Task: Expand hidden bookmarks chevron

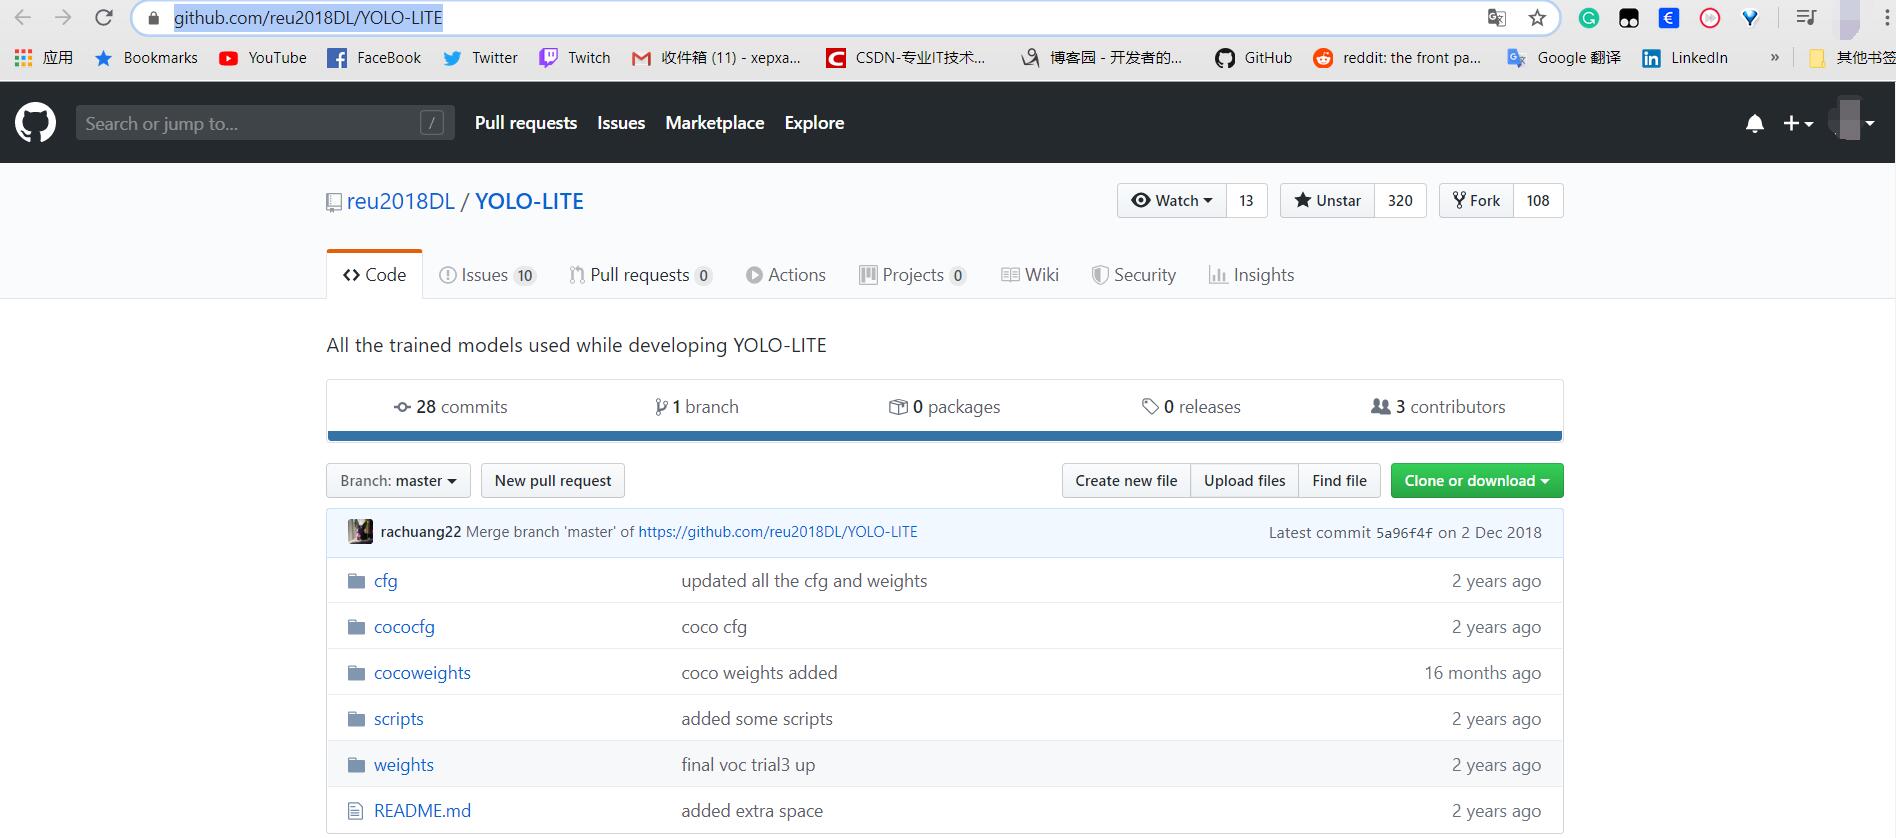Action: click(x=1775, y=58)
